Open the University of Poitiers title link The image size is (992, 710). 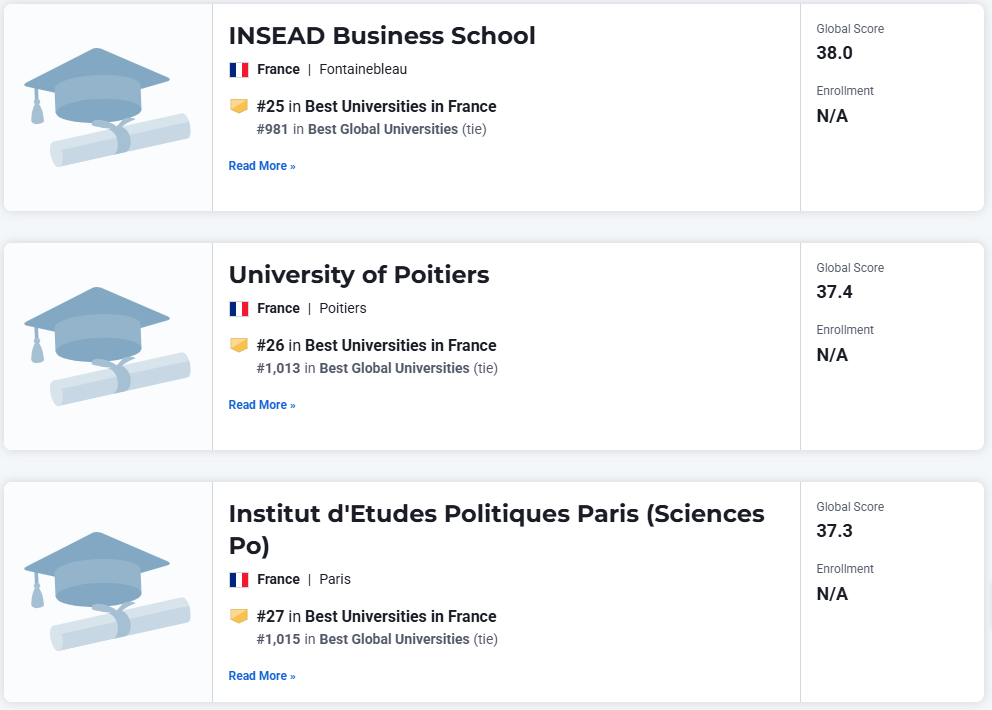tap(359, 275)
